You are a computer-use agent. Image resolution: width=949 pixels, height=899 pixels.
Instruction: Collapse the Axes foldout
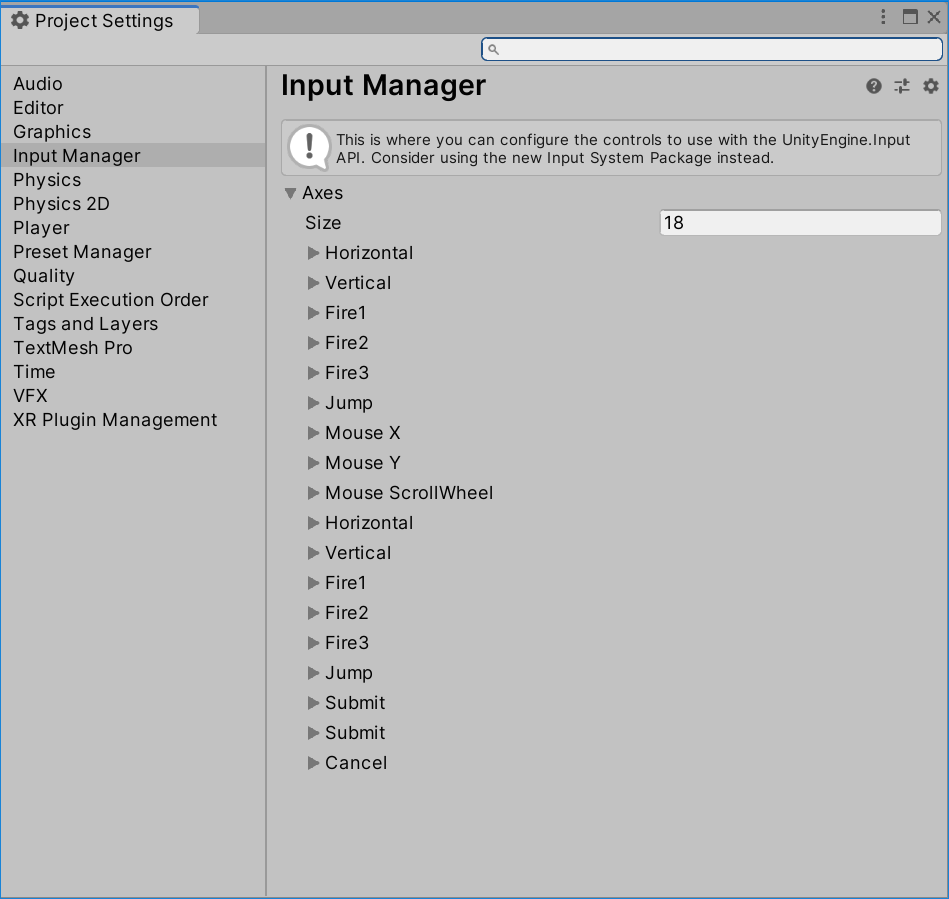pos(291,193)
